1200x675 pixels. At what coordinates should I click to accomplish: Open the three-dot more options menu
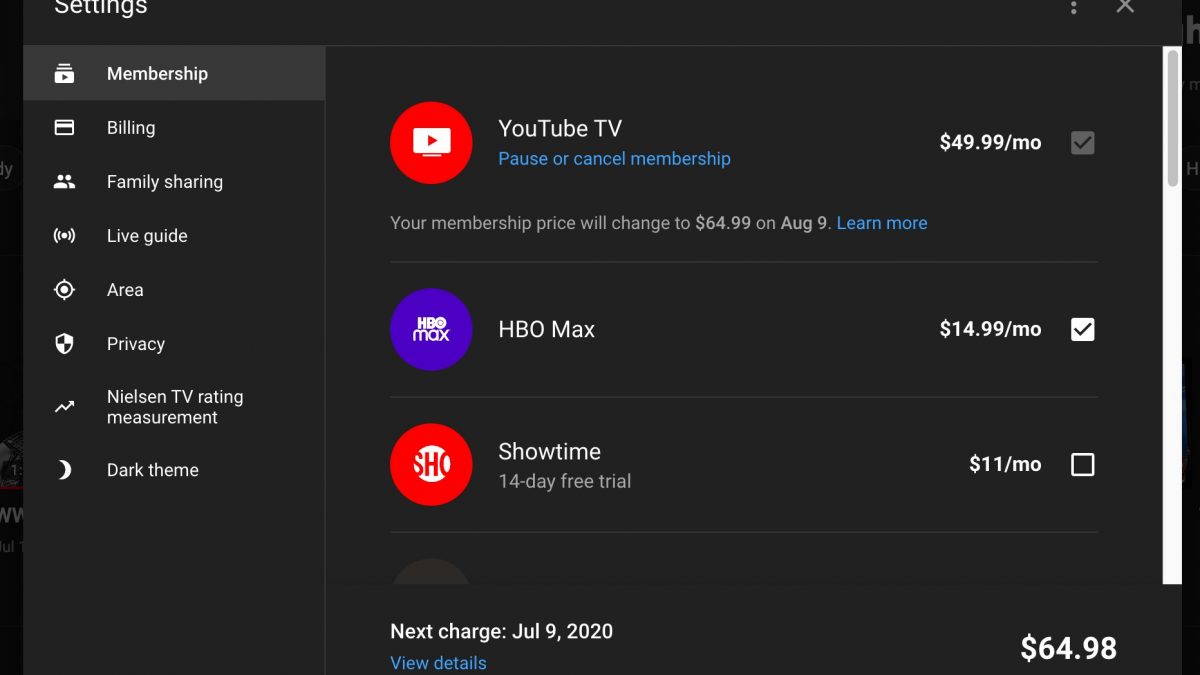[1073, 8]
